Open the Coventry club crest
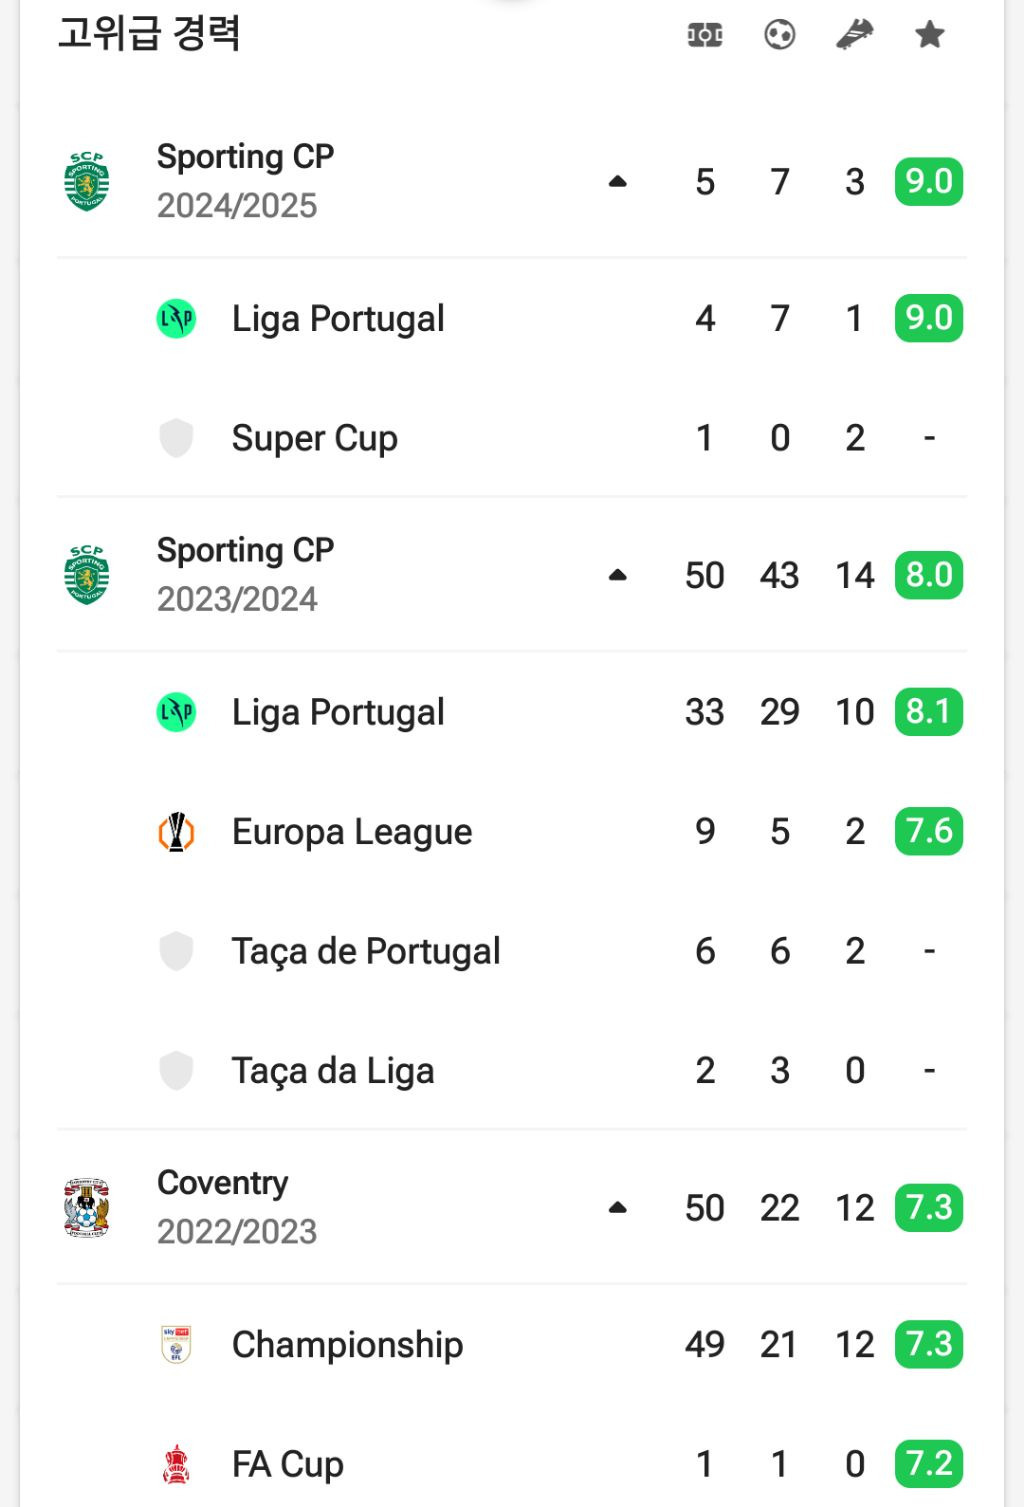 click(87, 1207)
